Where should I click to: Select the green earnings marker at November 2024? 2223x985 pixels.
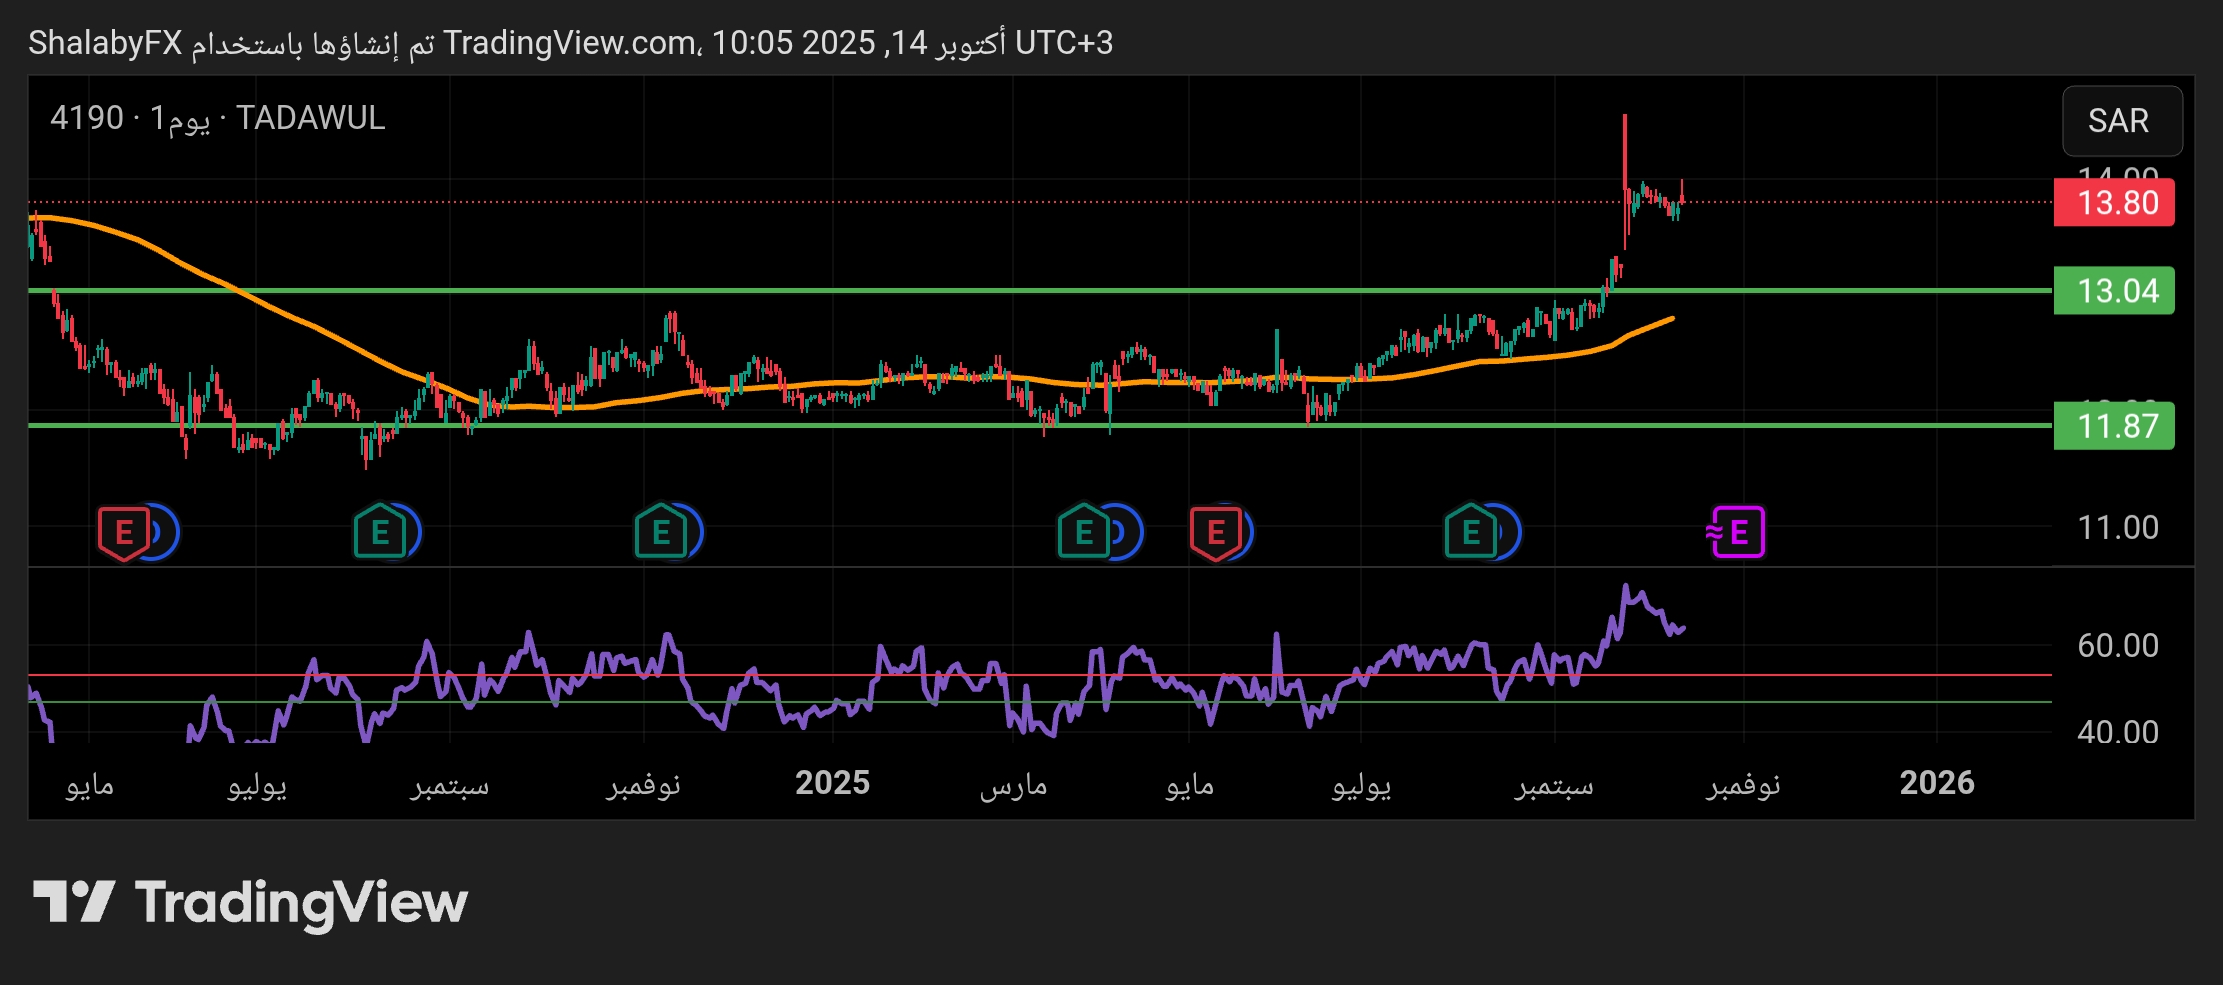pyautogui.click(x=660, y=532)
